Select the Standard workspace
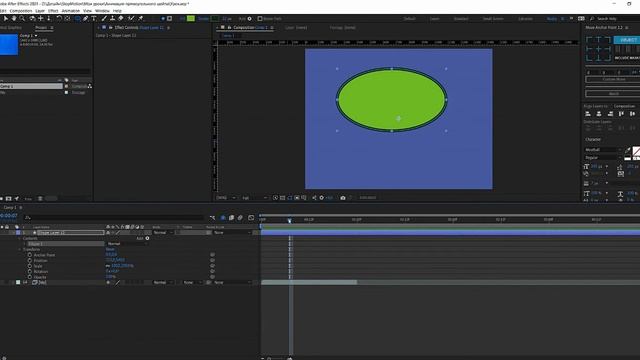Viewport: 640px width, 360px height. pyautogui.click(x=461, y=19)
